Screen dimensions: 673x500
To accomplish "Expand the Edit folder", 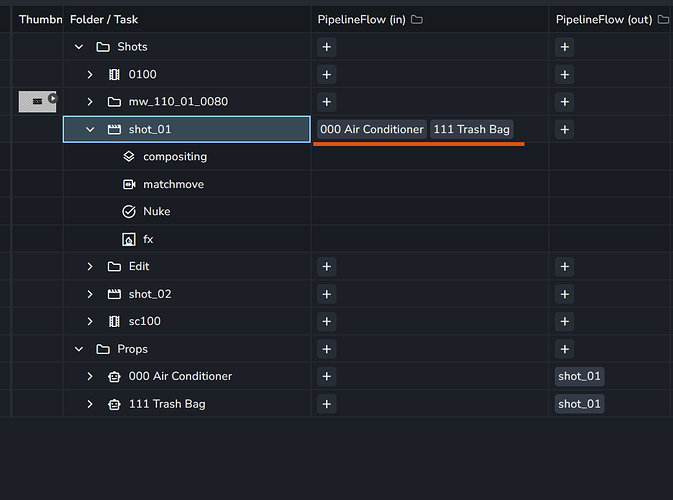I will (90, 267).
